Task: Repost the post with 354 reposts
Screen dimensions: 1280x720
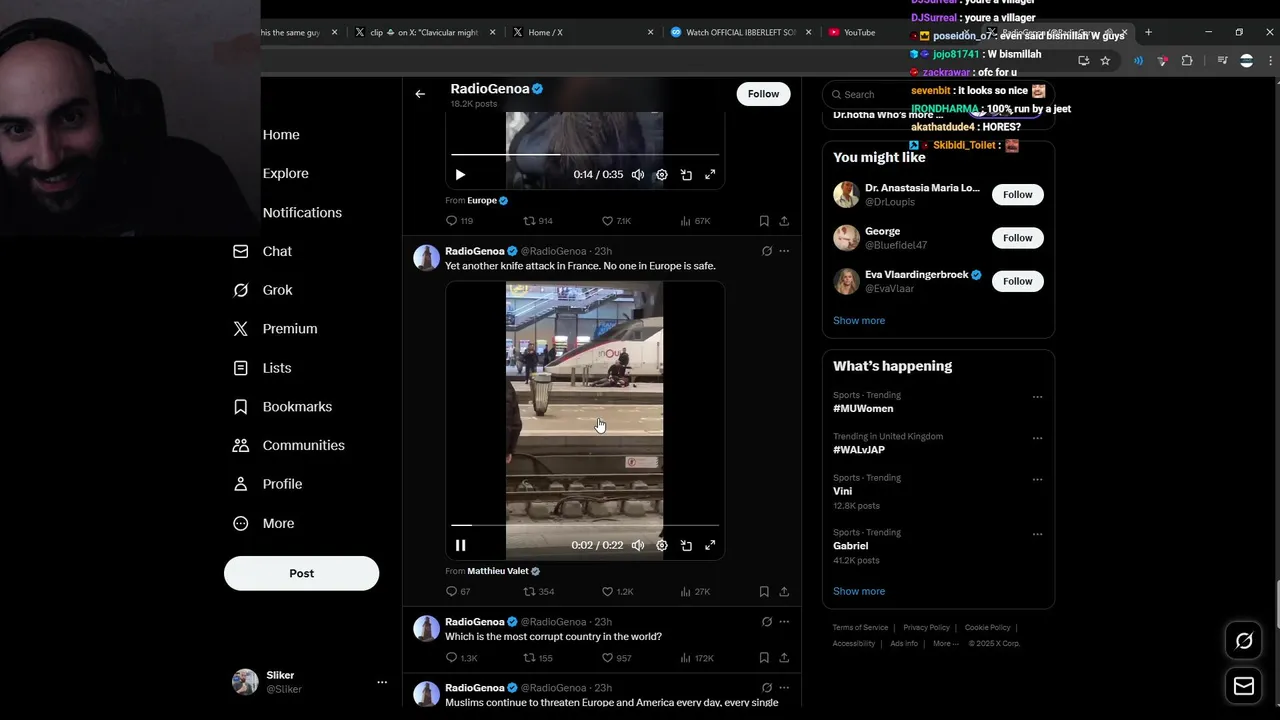Action: click(x=539, y=591)
